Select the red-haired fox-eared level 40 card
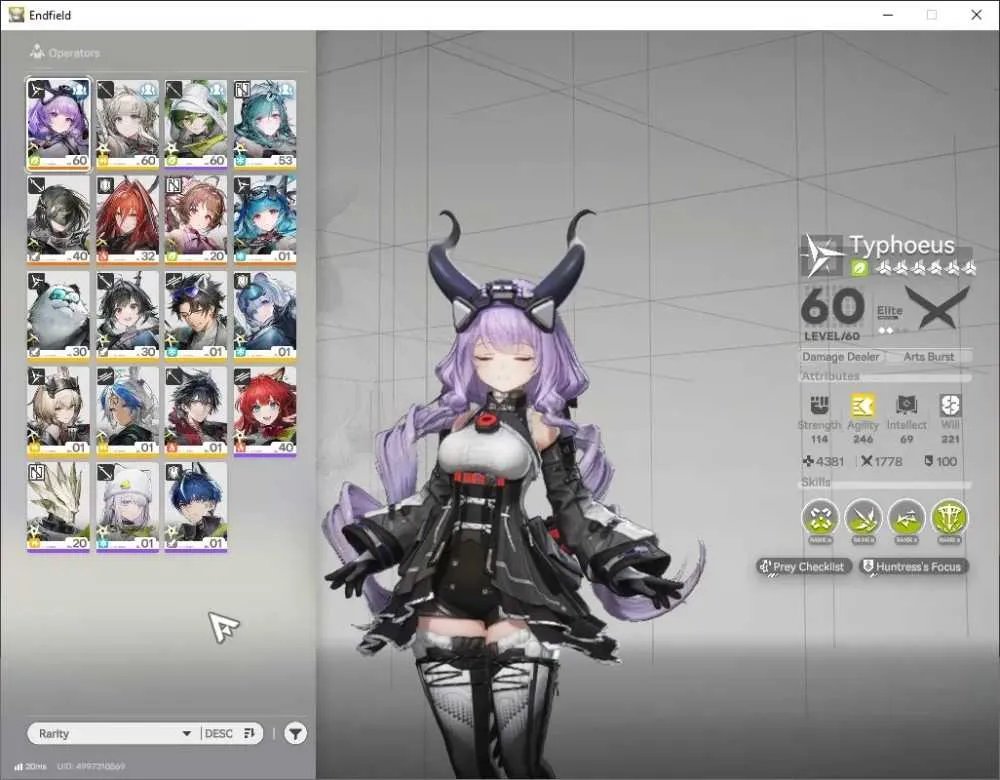 pyautogui.click(x=265, y=412)
